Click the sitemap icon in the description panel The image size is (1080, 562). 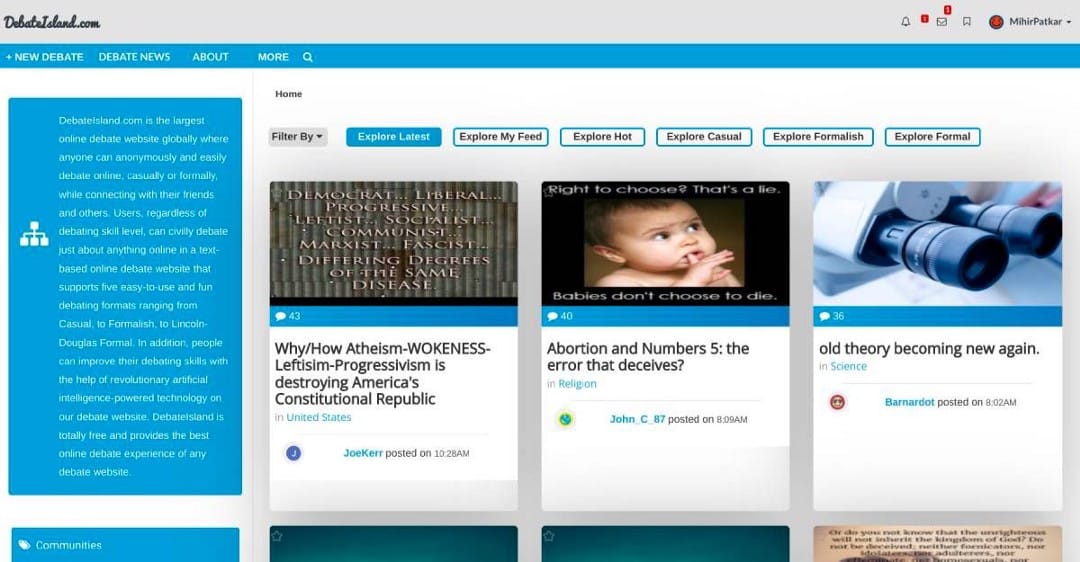pyautogui.click(x=34, y=234)
